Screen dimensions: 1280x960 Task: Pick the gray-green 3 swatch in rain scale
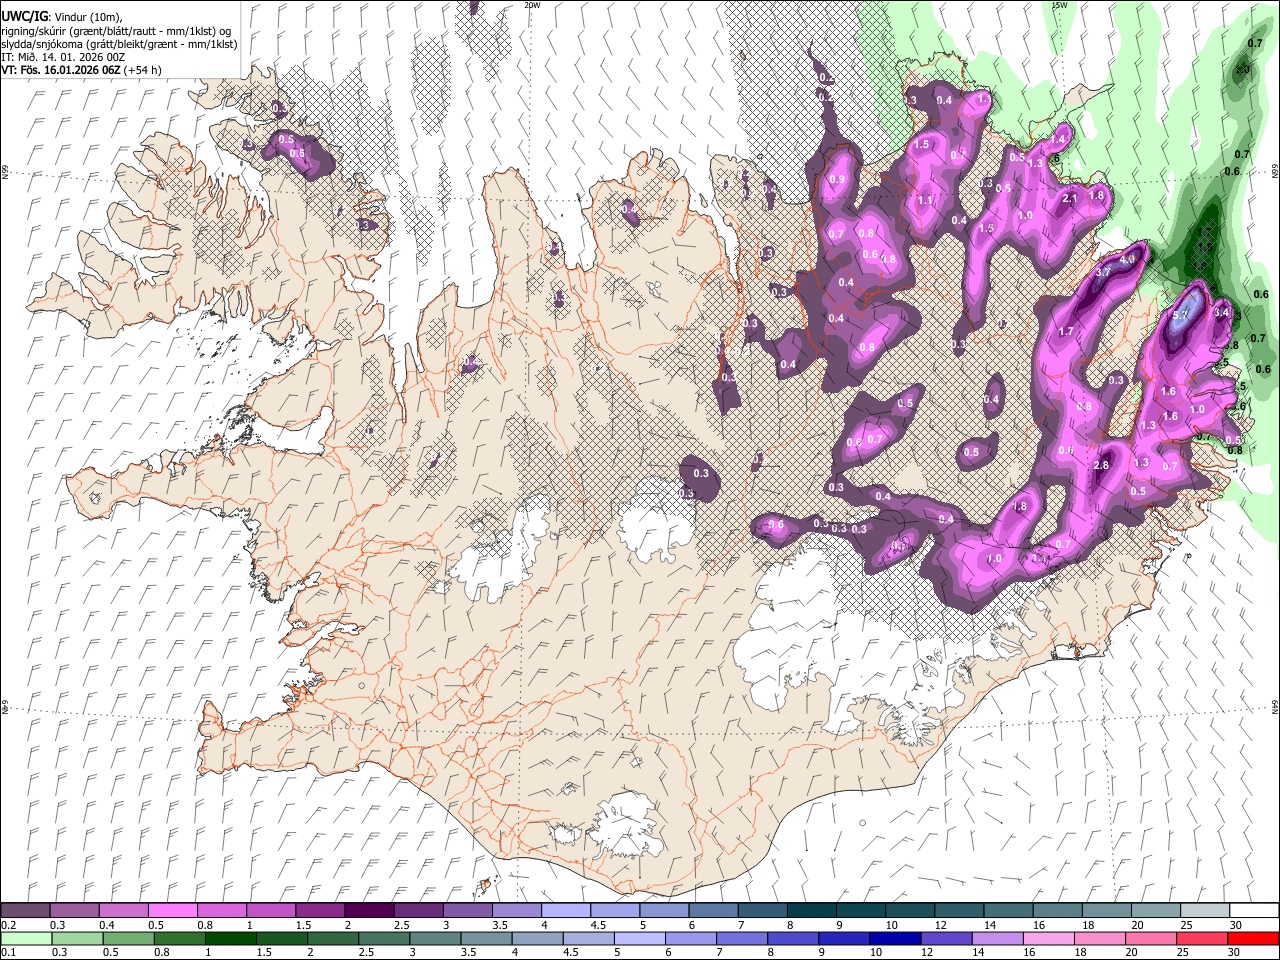coord(436,938)
